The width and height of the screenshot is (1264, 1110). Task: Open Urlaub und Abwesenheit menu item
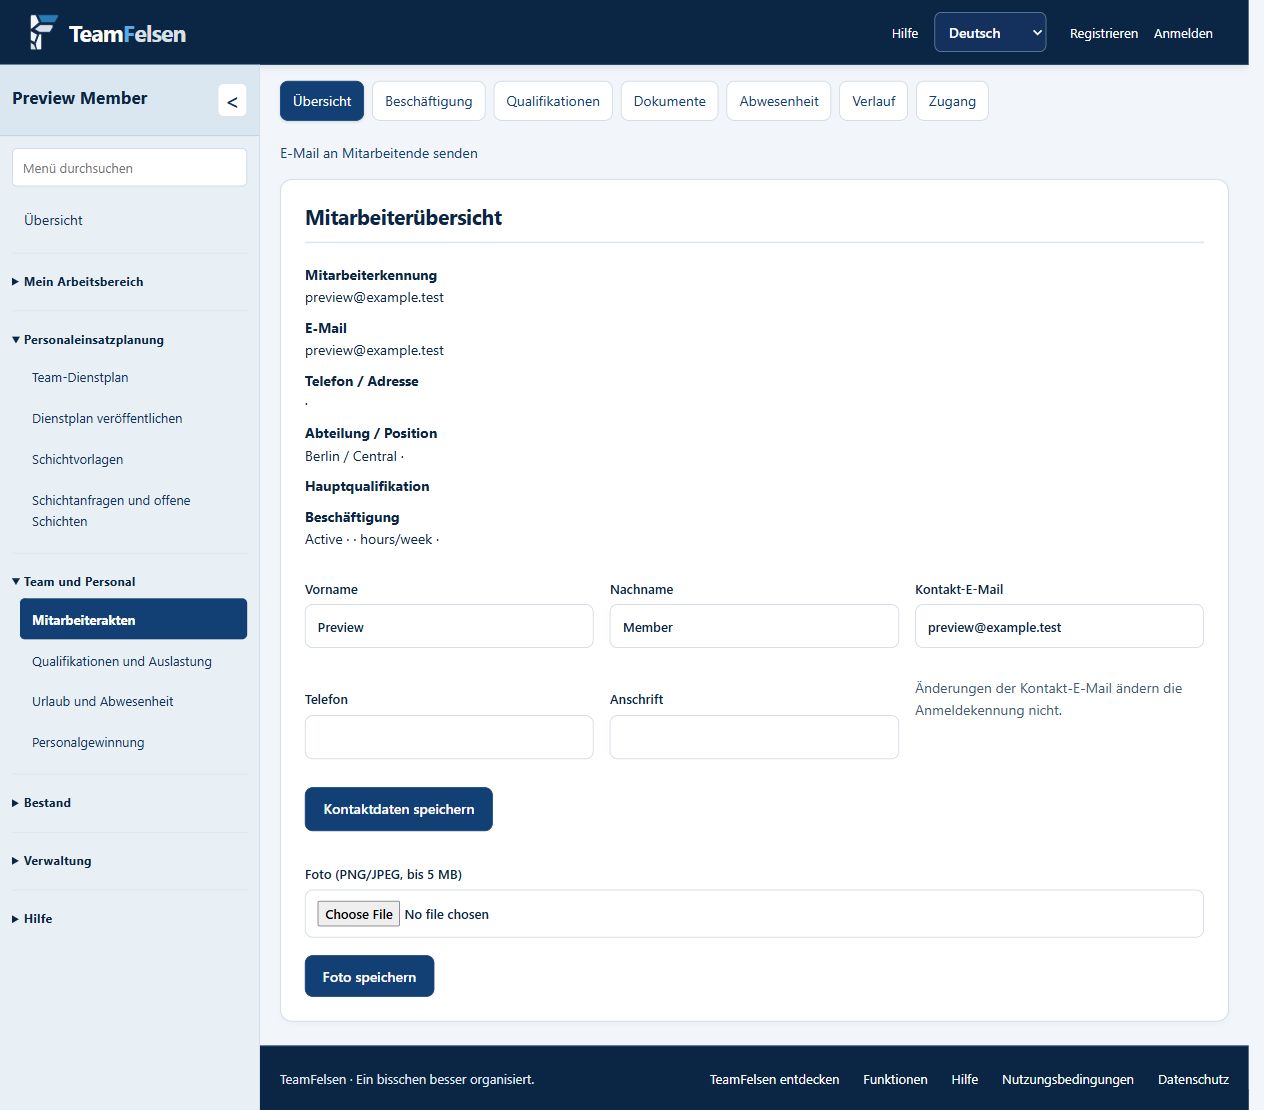[103, 702]
